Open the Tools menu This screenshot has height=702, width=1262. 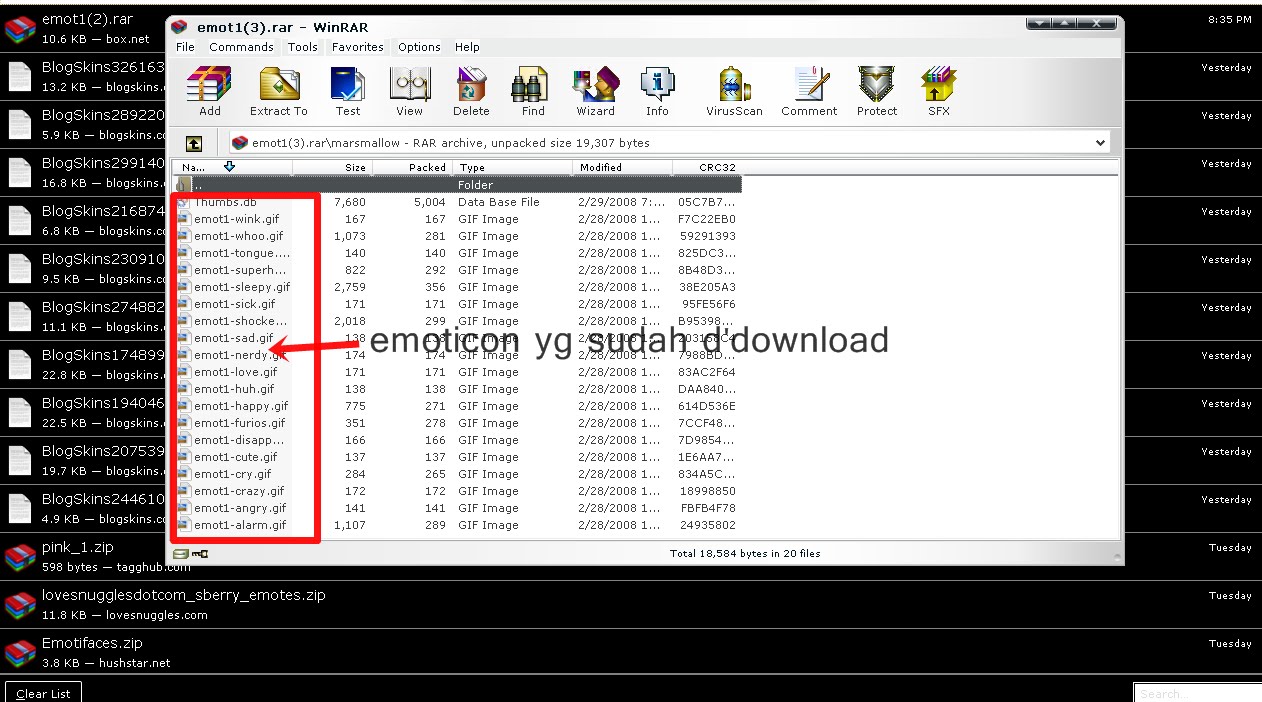[302, 47]
